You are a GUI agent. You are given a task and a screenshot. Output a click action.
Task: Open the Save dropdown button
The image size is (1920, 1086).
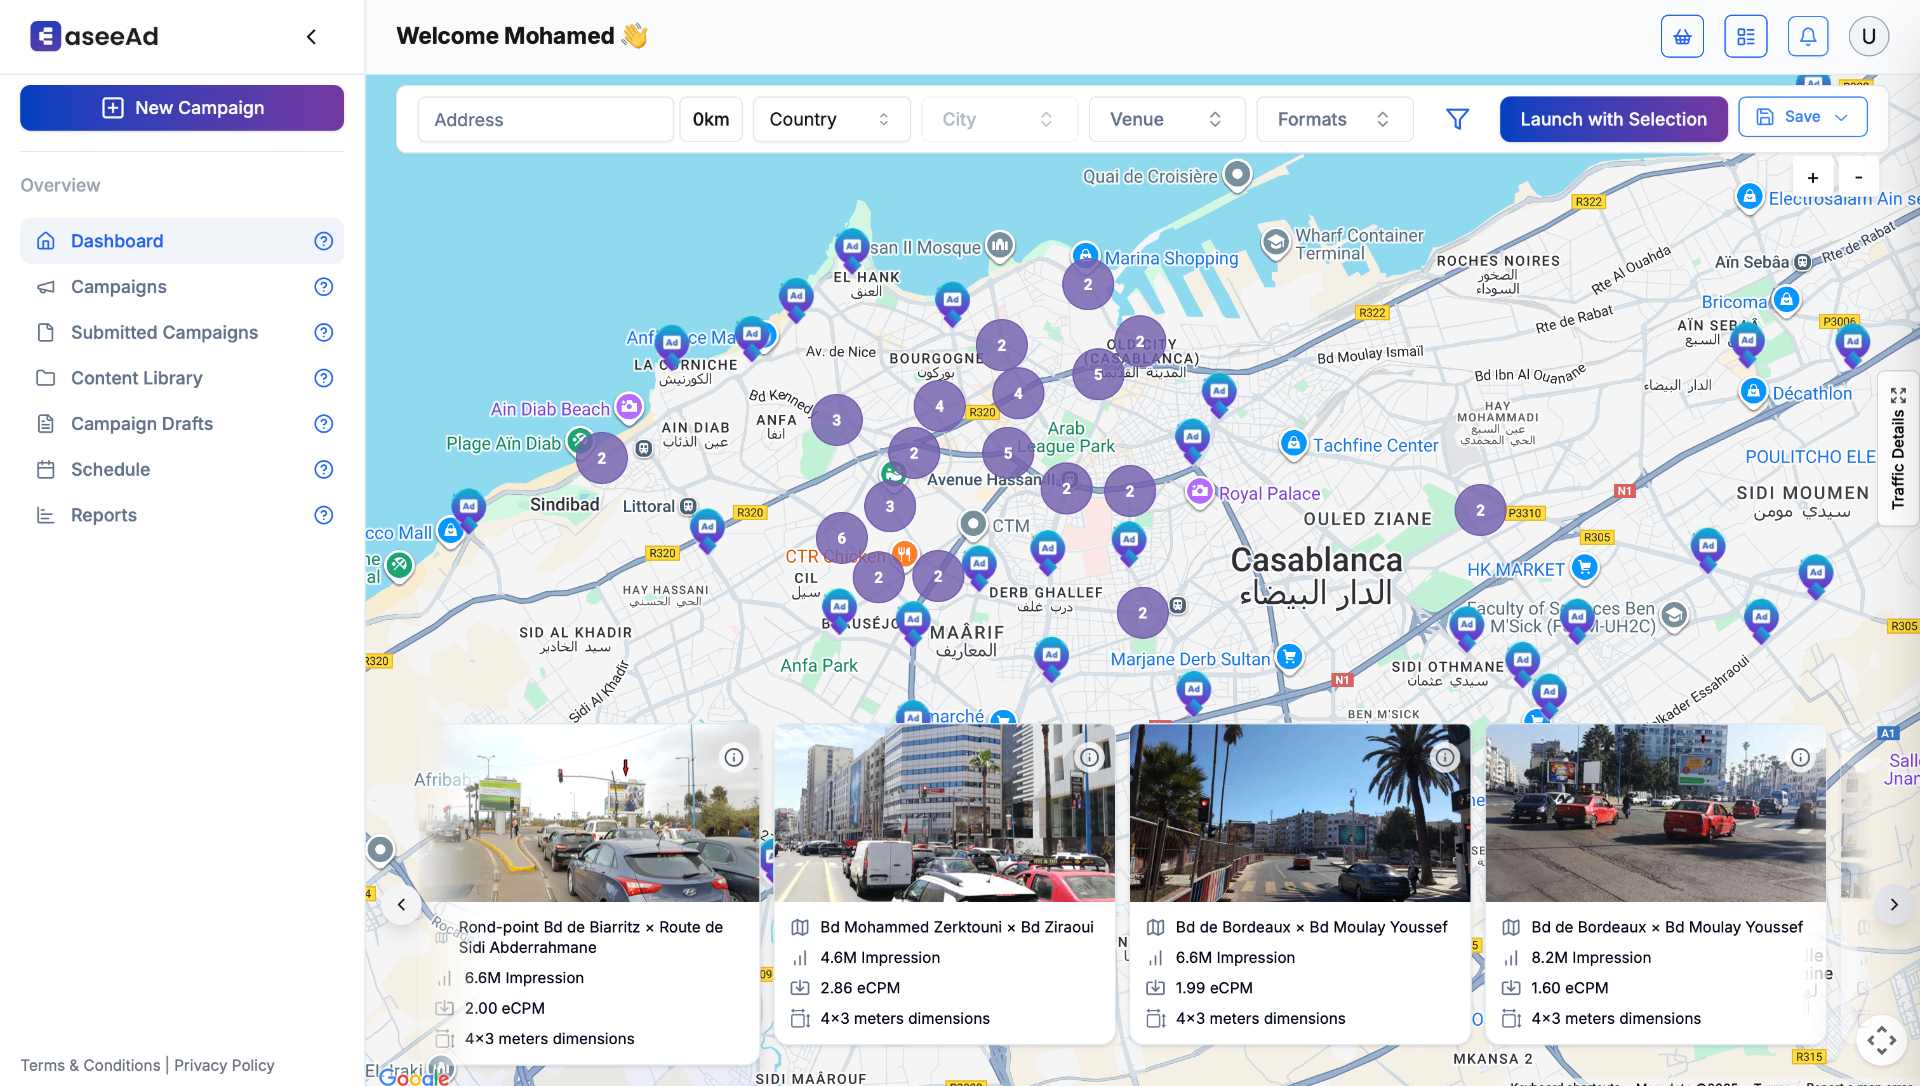[1802, 117]
